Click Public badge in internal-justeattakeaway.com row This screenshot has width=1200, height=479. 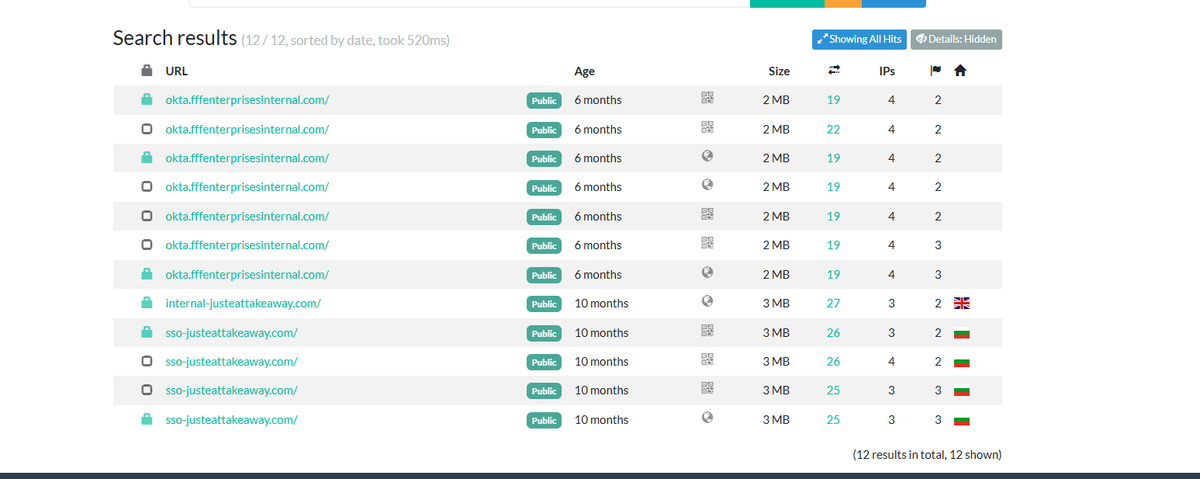click(x=544, y=304)
